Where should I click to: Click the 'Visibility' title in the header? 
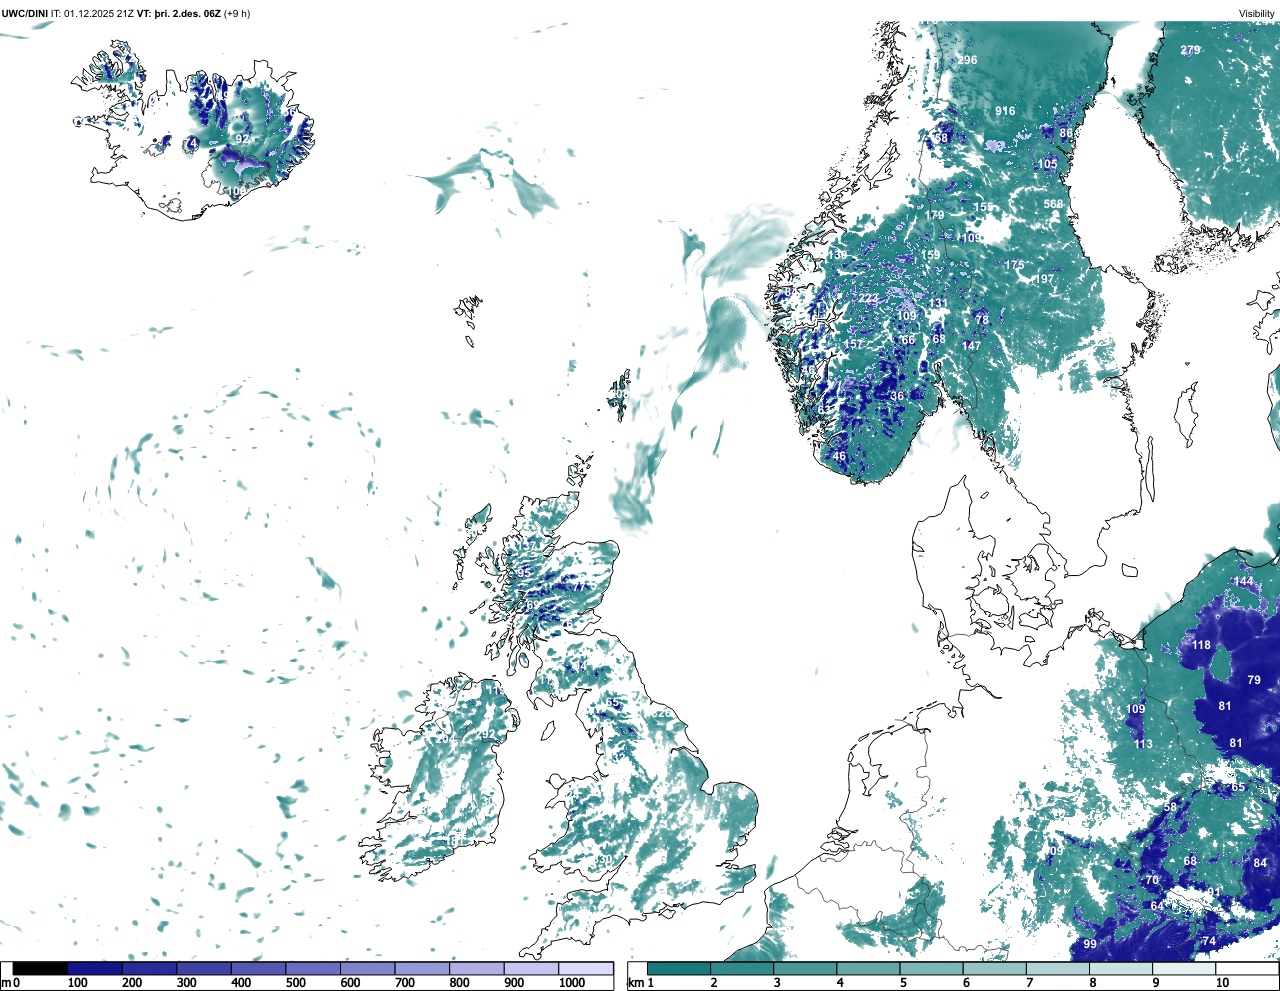(x=1257, y=14)
